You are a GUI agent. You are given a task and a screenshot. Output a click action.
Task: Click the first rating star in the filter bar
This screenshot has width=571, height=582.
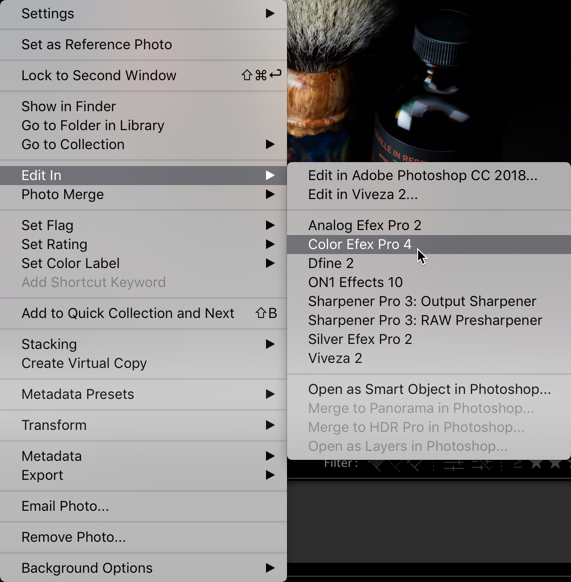coord(536,464)
